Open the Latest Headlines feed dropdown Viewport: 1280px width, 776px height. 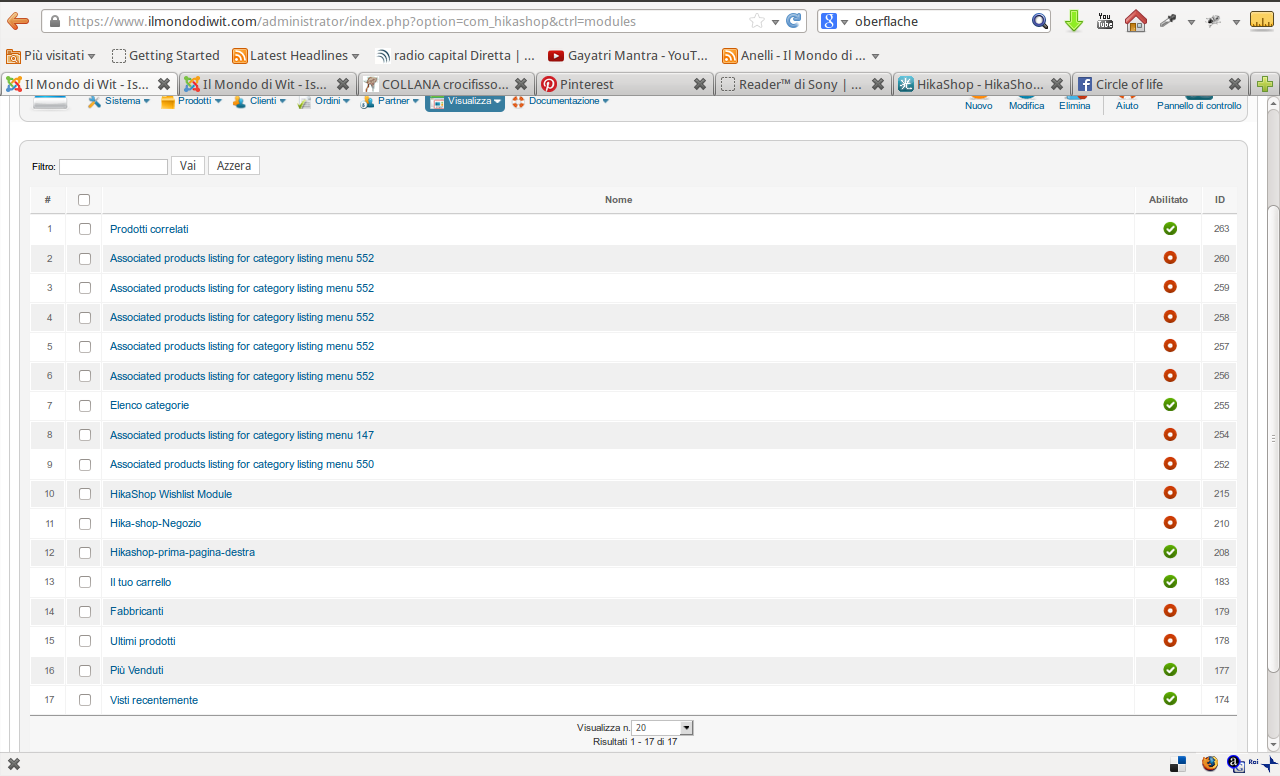[x=296, y=56]
